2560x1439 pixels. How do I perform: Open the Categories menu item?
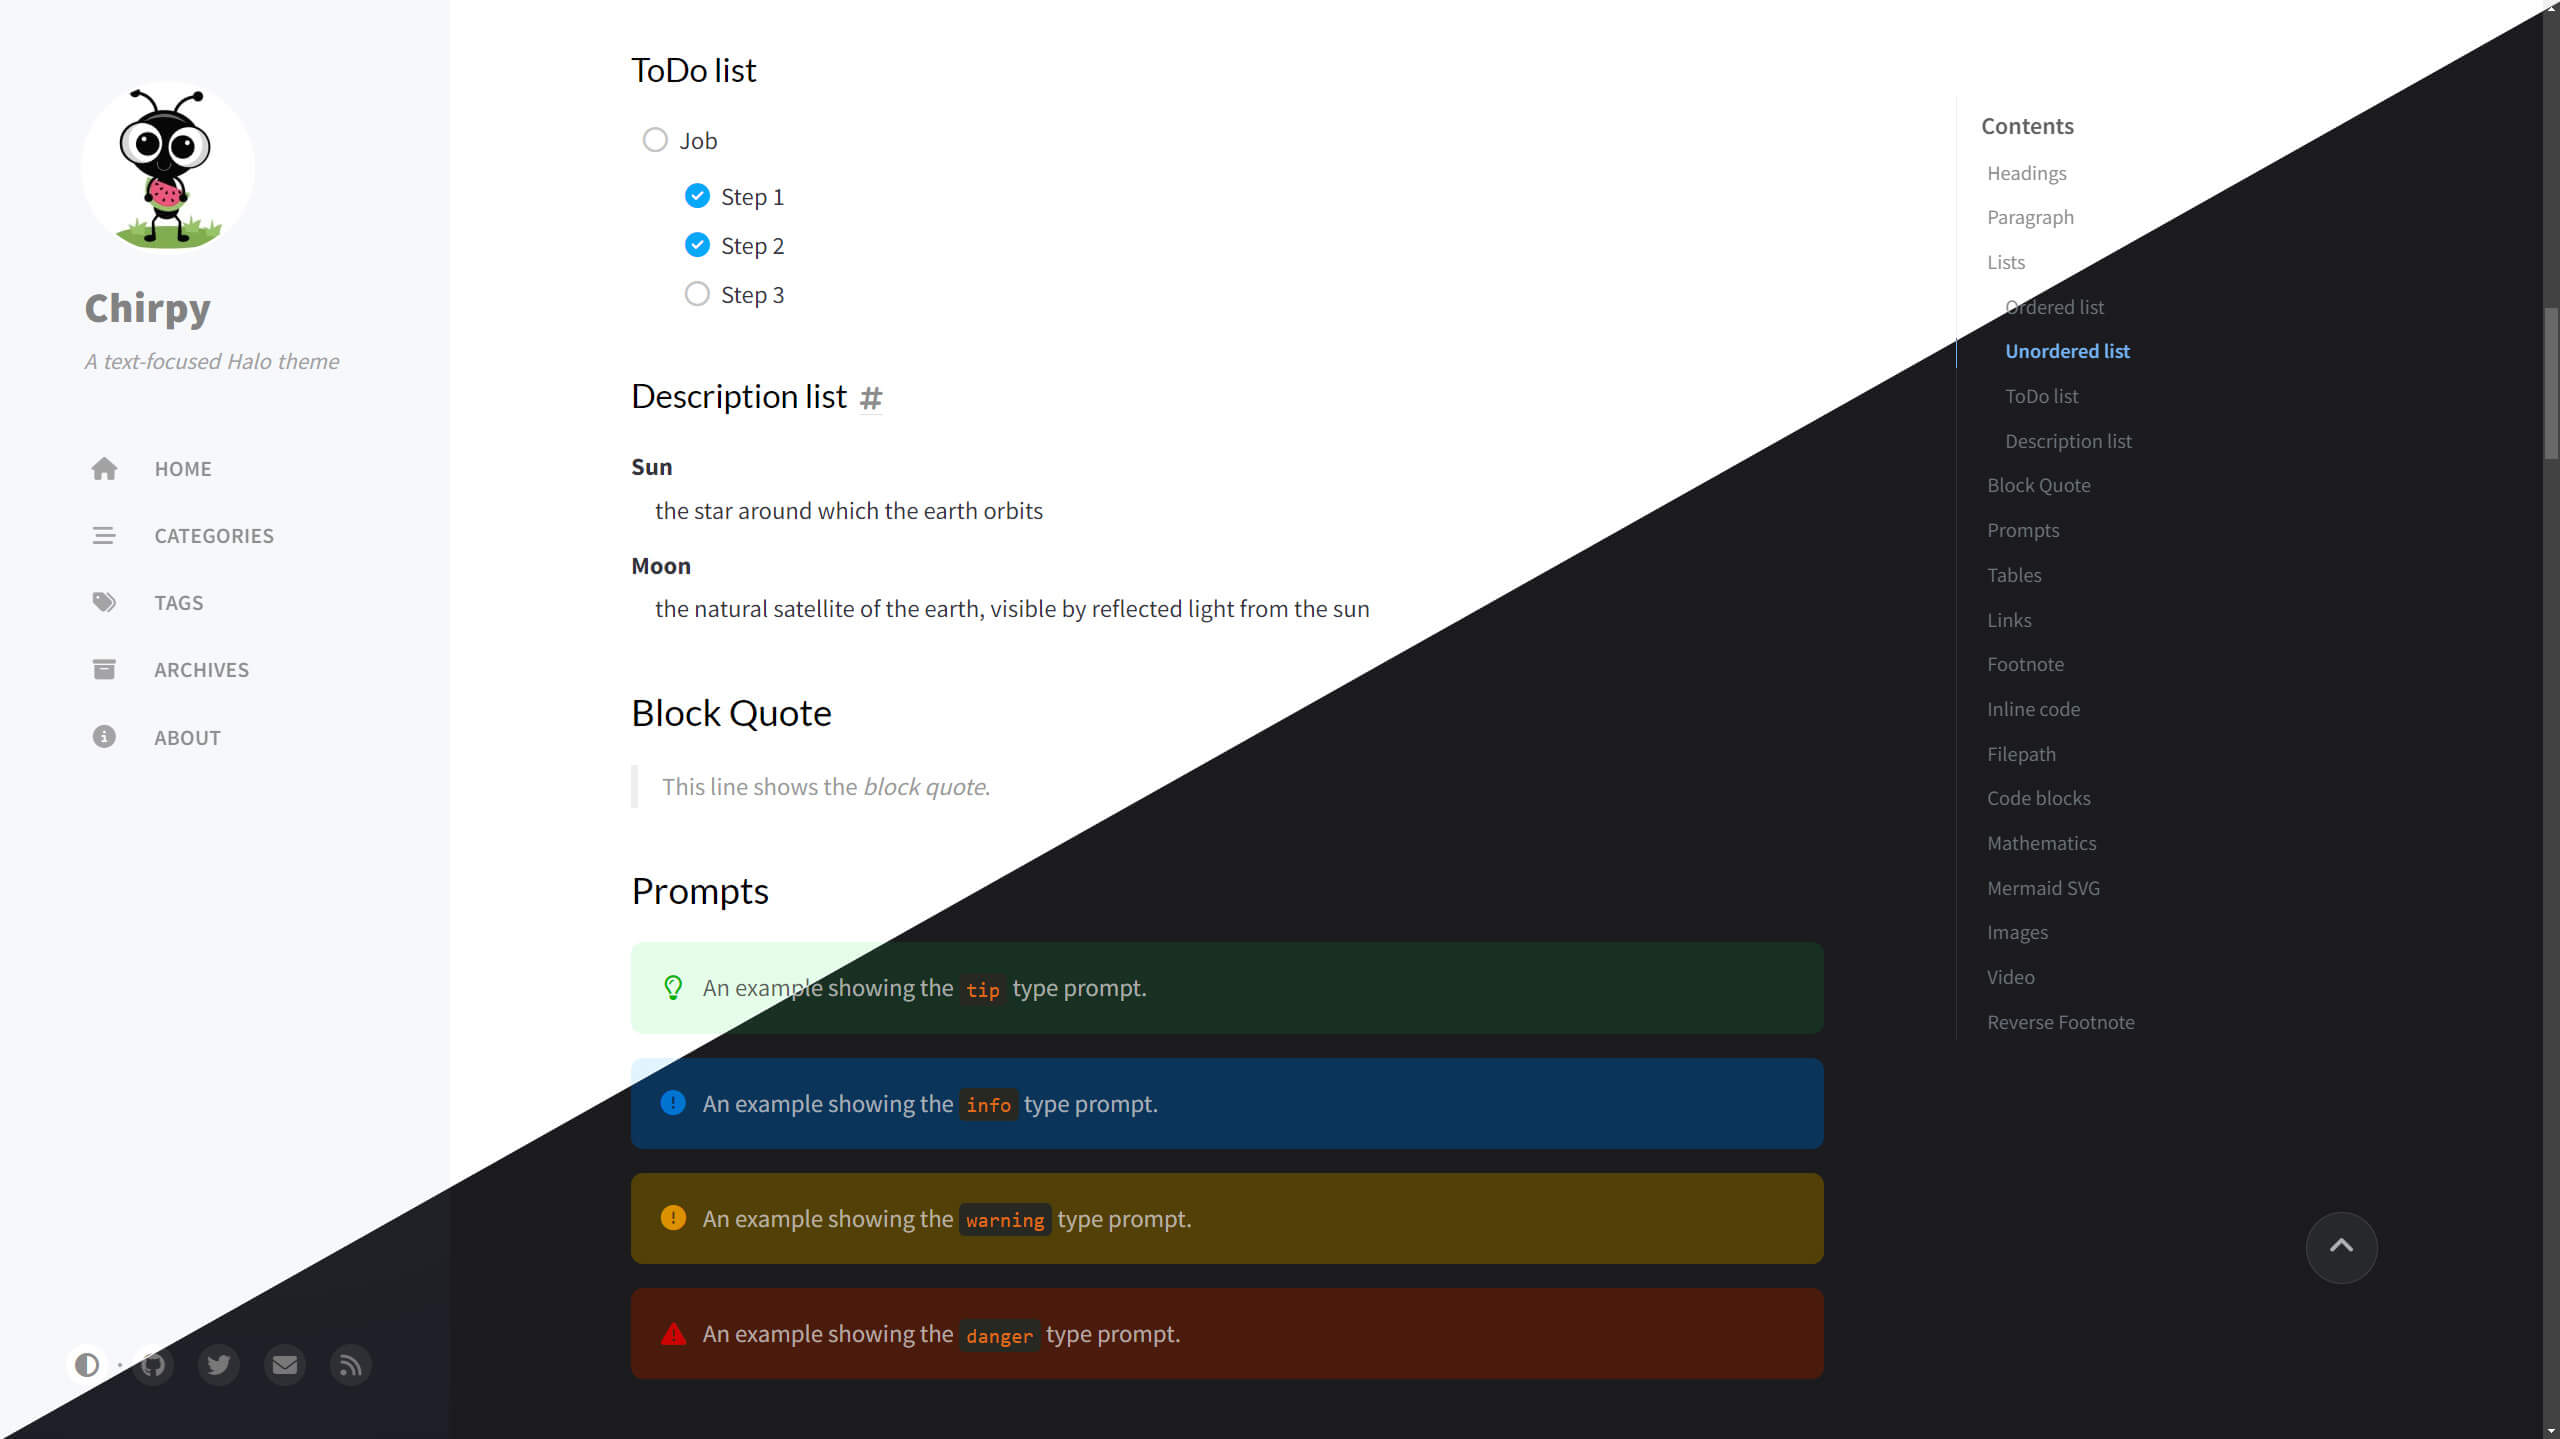[213, 536]
